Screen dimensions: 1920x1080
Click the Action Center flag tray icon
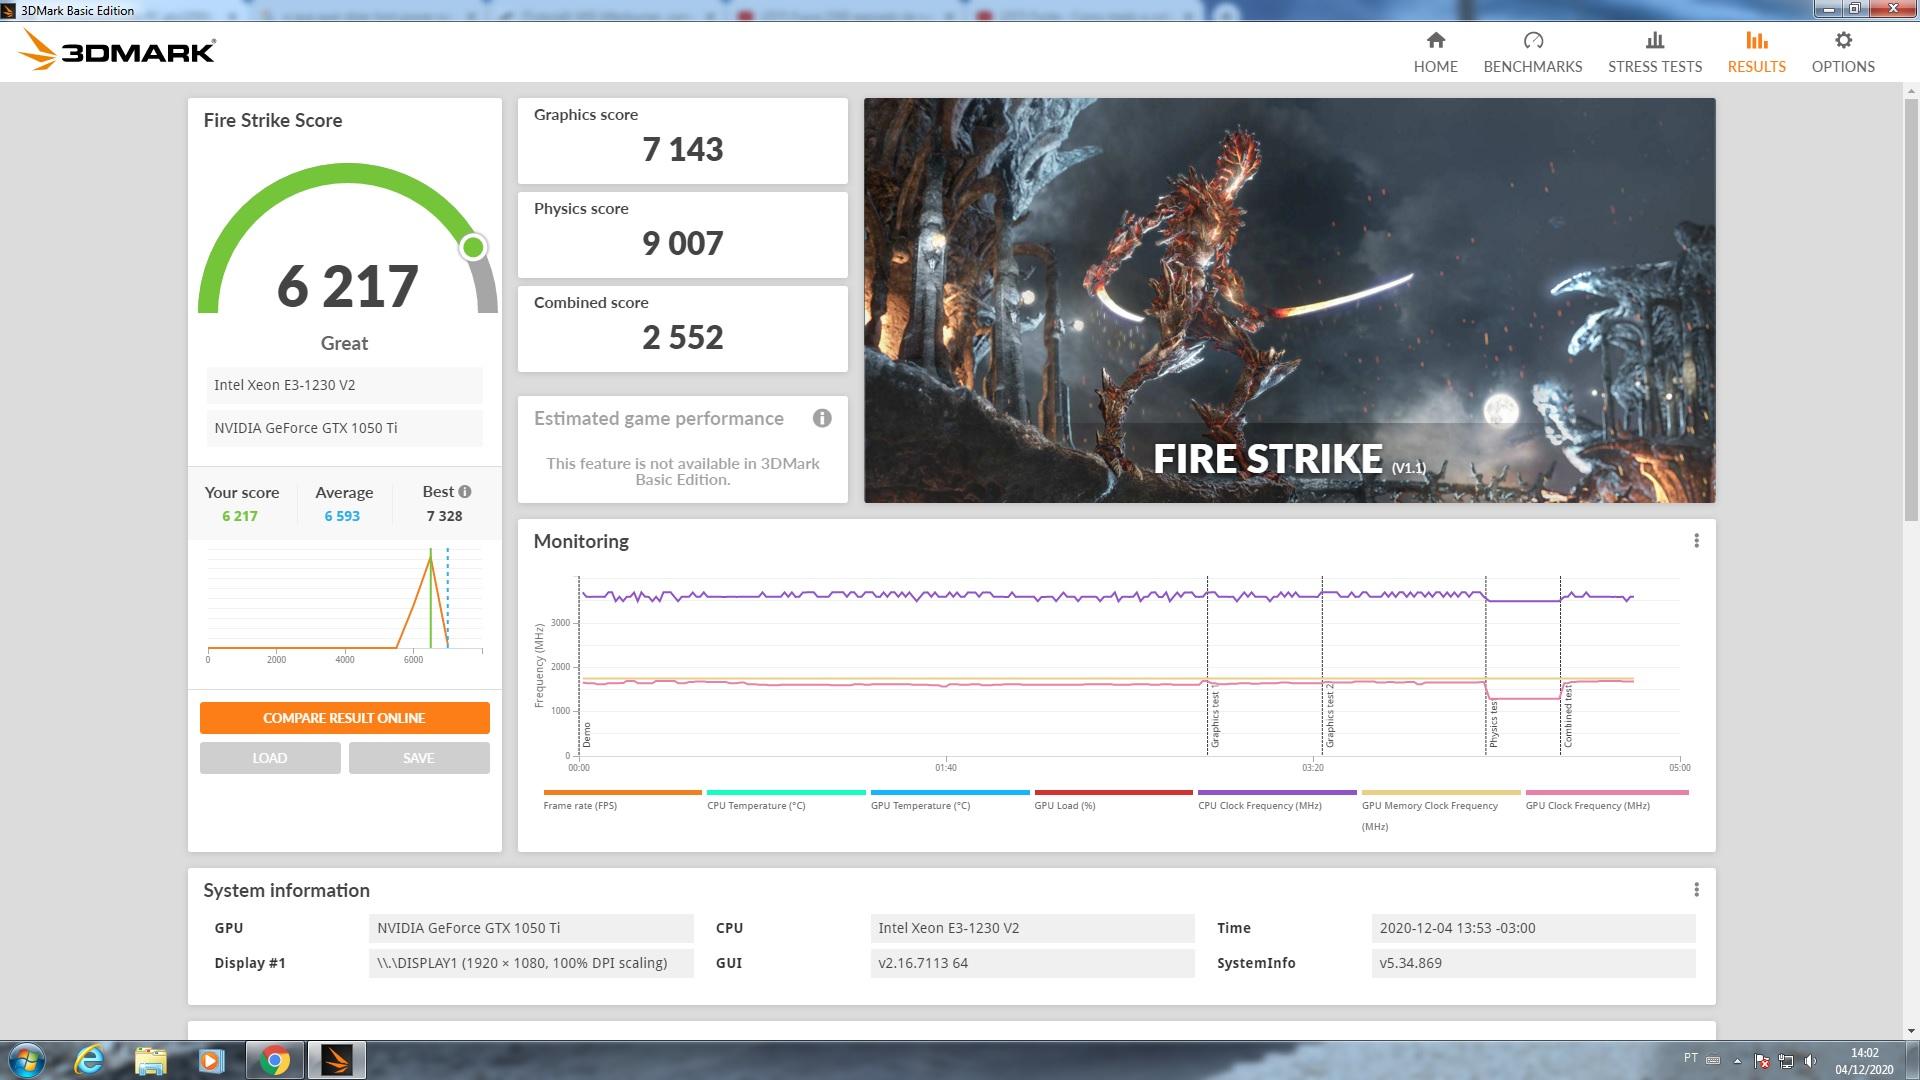[1762, 1061]
